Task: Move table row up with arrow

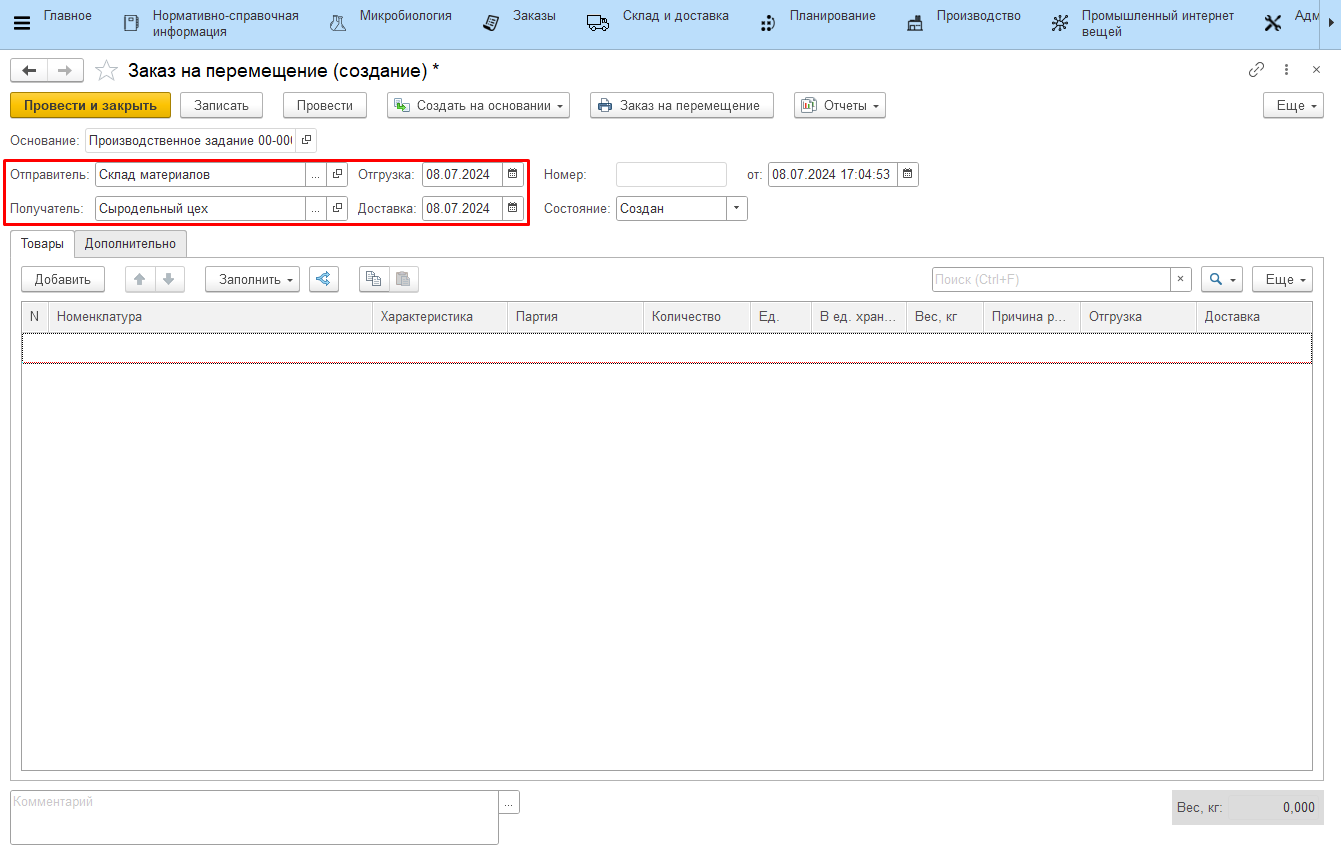Action: click(x=140, y=280)
